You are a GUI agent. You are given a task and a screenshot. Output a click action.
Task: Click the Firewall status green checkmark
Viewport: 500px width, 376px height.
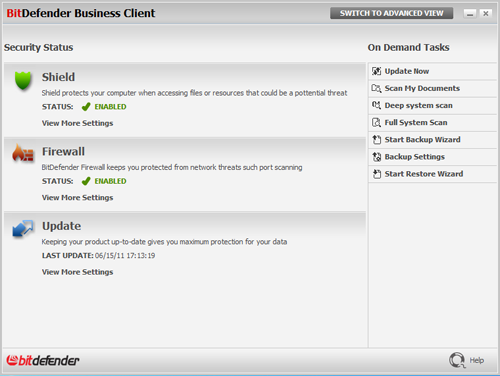pyautogui.click(x=86, y=181)
